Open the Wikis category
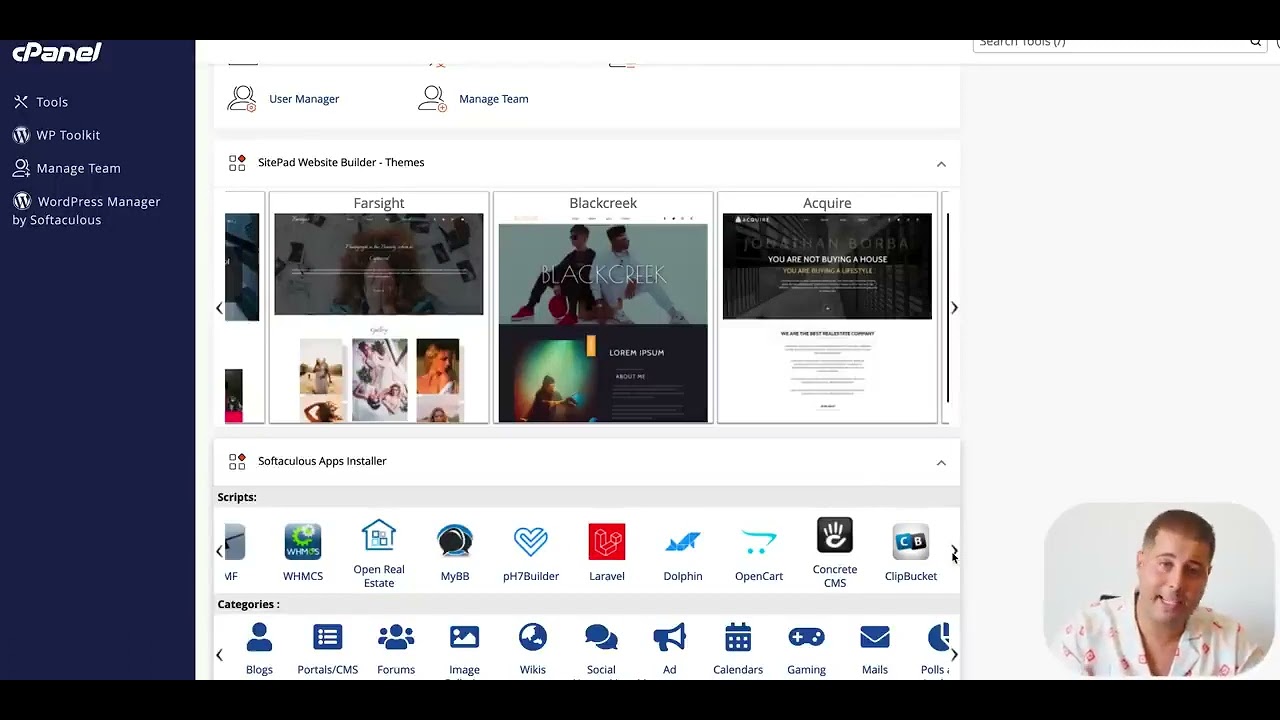1280x720 pixels. click(x=533, y=649)
